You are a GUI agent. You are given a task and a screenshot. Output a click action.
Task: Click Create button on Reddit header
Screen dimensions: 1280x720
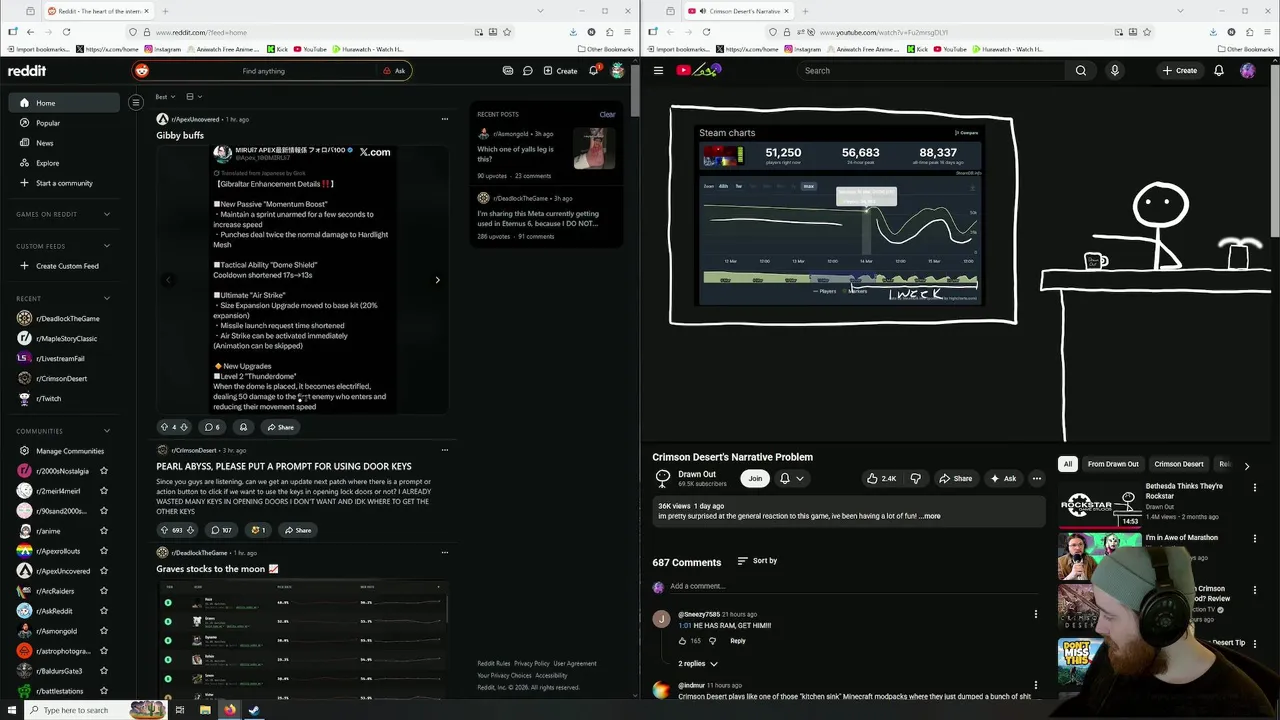click(x=560, y=71)
